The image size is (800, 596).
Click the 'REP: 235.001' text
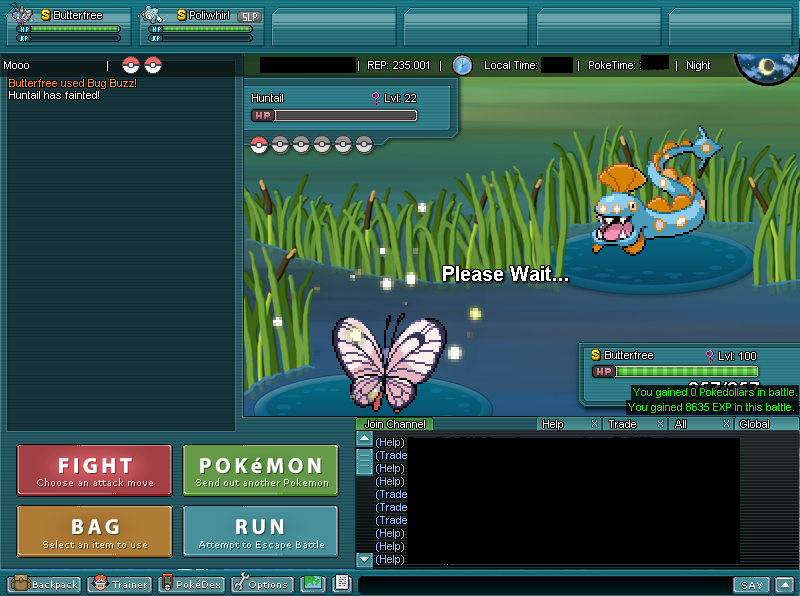[398, 65]
